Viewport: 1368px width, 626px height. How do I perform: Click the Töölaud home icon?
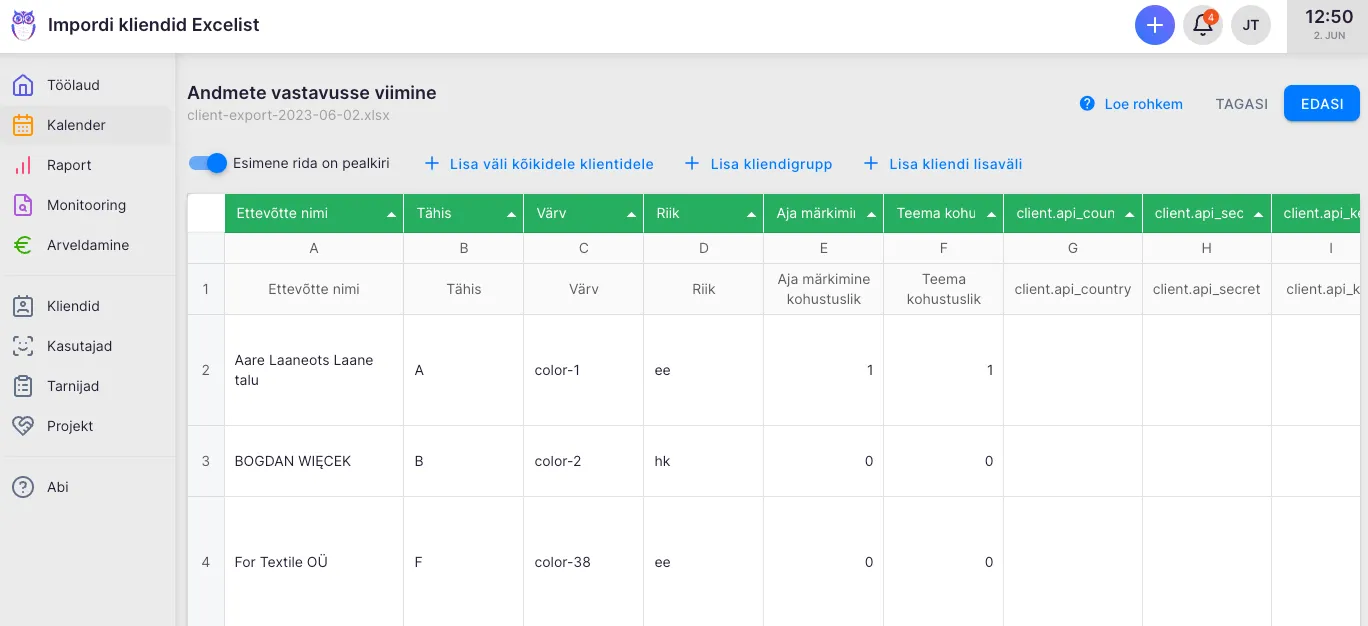coord(23,85)
